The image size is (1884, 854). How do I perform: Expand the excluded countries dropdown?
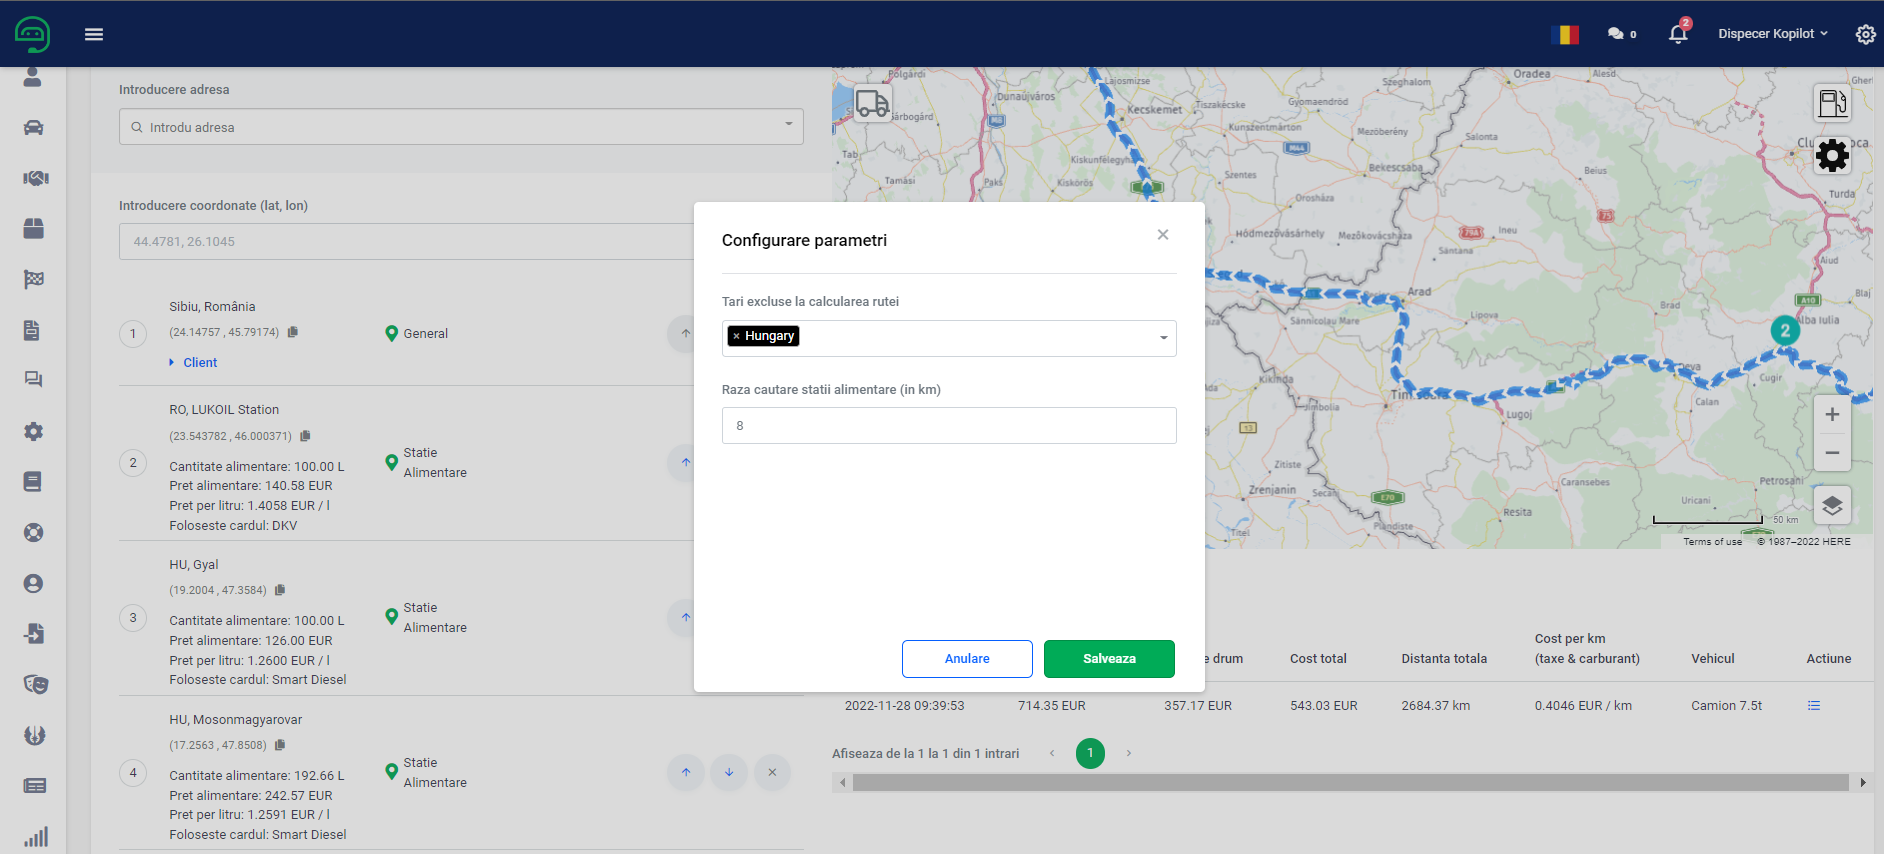[x=1163, y=338]
